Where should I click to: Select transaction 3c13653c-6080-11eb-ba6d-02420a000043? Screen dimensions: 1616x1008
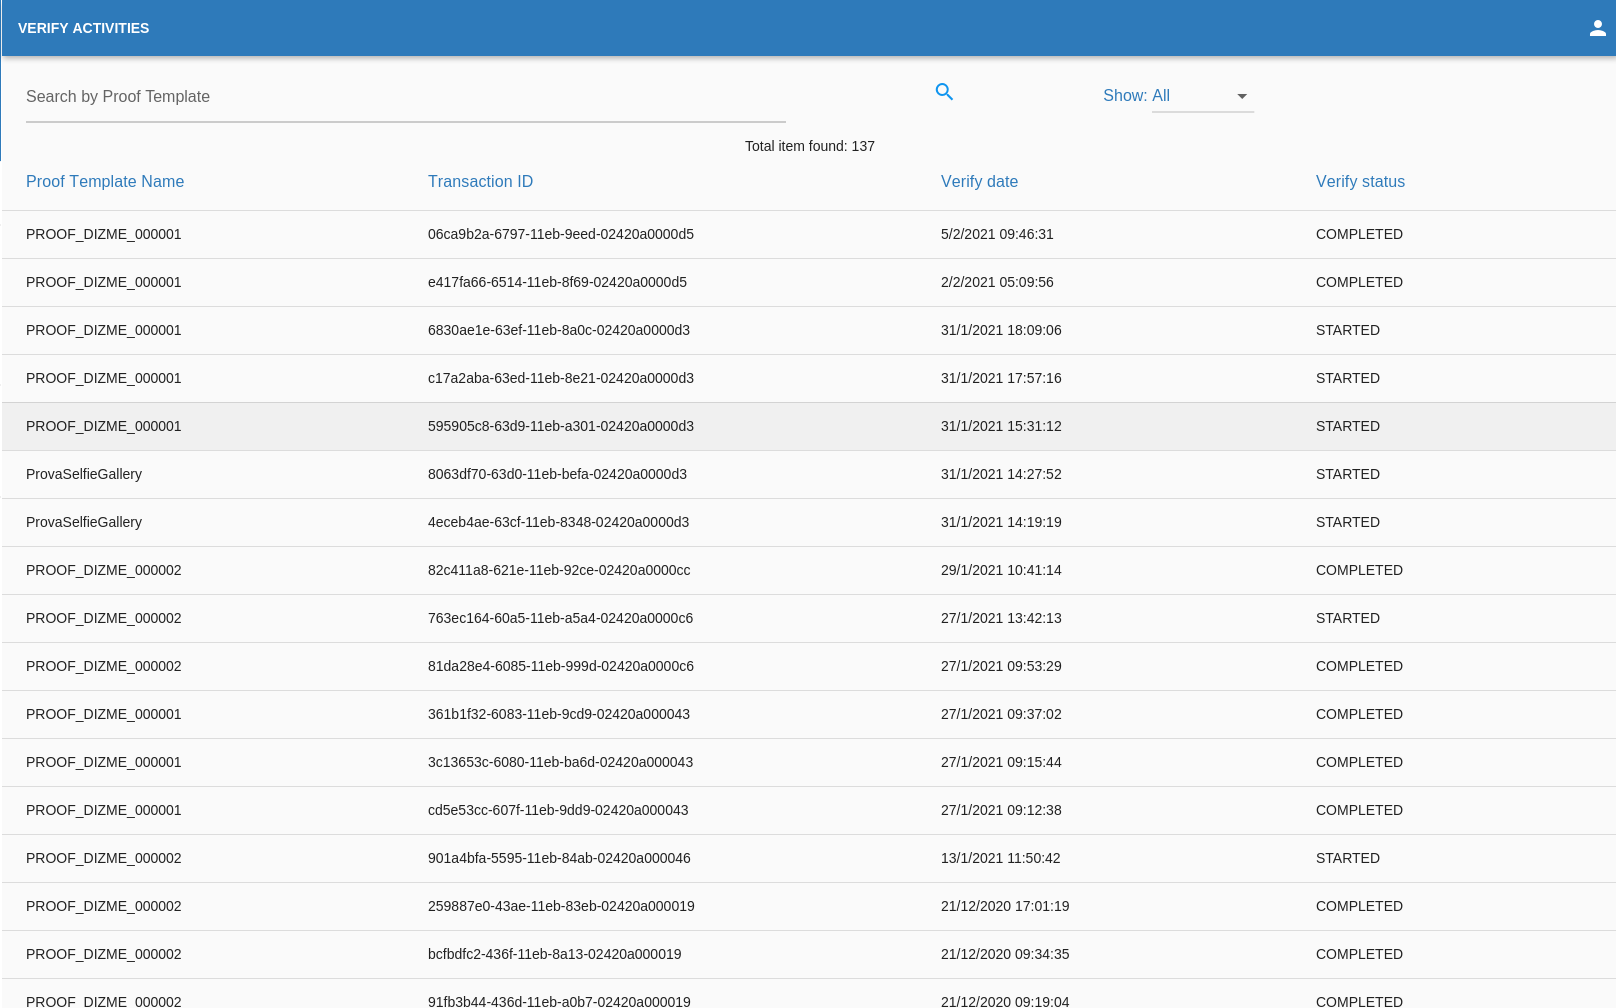coord(560,762)
